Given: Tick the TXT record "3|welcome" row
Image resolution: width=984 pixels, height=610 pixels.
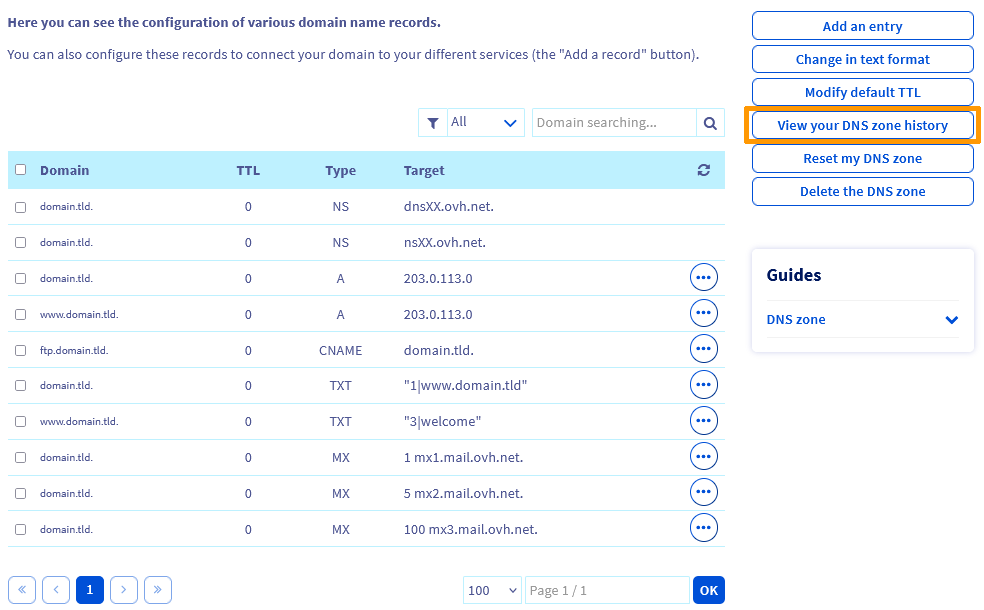Looking at the screenshot, I should click(20, 420).
